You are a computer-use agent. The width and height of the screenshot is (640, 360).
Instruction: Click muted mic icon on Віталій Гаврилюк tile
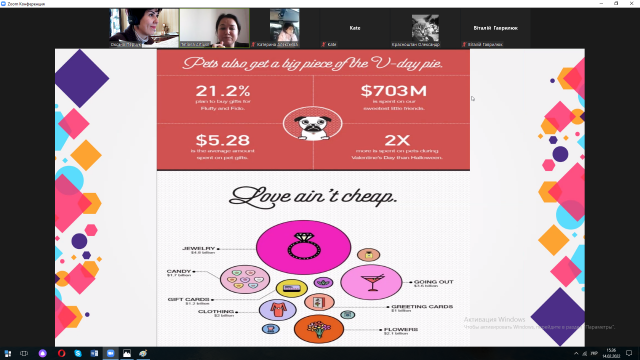pyautogui.click(x=464, y=44)
